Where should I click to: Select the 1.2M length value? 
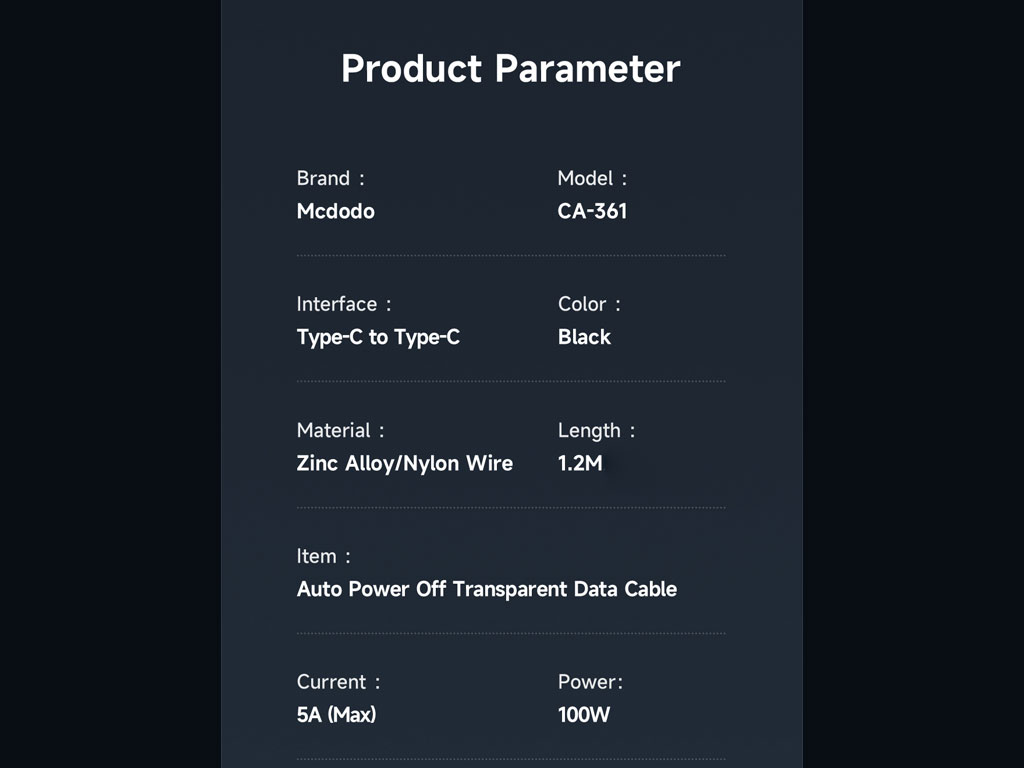pyautogui.click(x=580, y=463)
